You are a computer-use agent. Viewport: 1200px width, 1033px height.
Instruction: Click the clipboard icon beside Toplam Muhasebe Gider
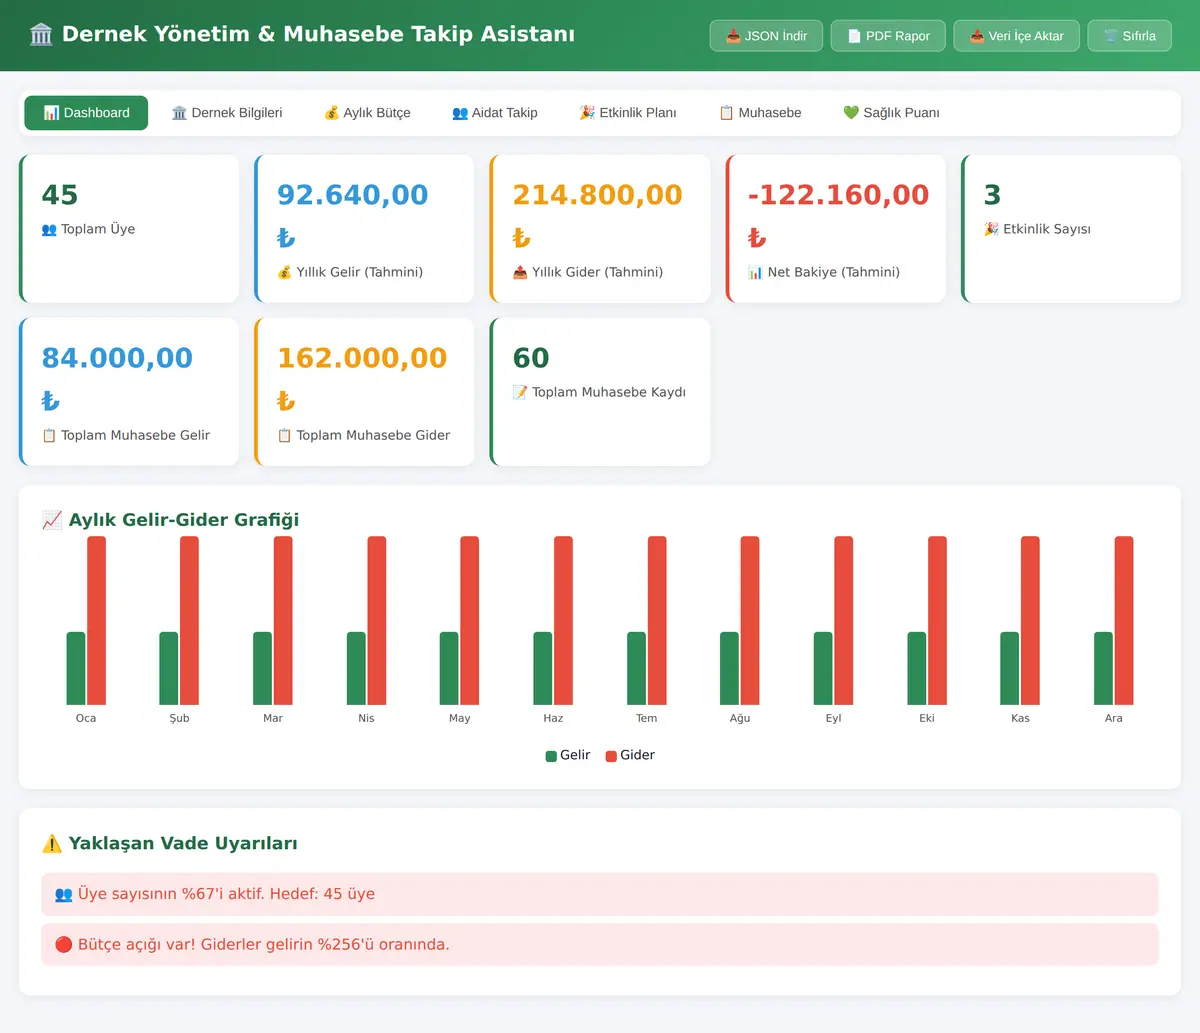pyautogui.click(x=285, y=435)
